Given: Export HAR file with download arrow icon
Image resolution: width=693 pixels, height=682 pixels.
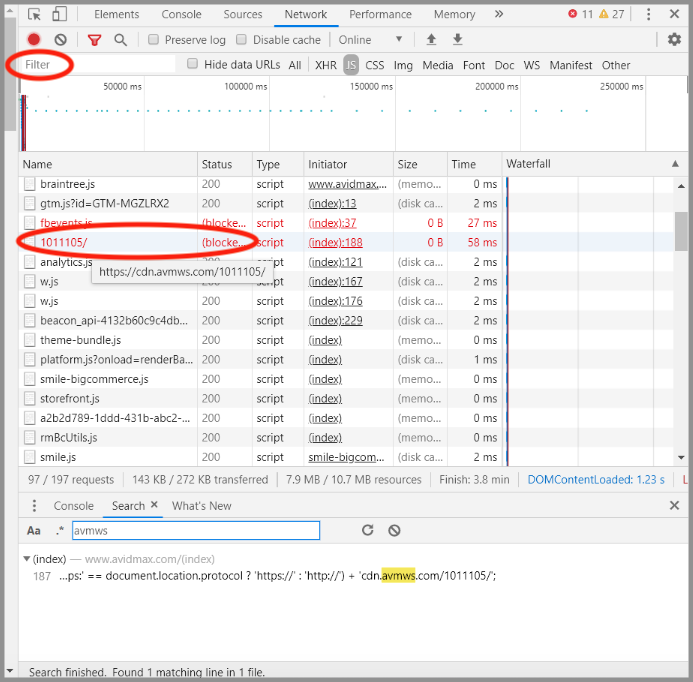Looking at the screenshot, I should [457, 40].
